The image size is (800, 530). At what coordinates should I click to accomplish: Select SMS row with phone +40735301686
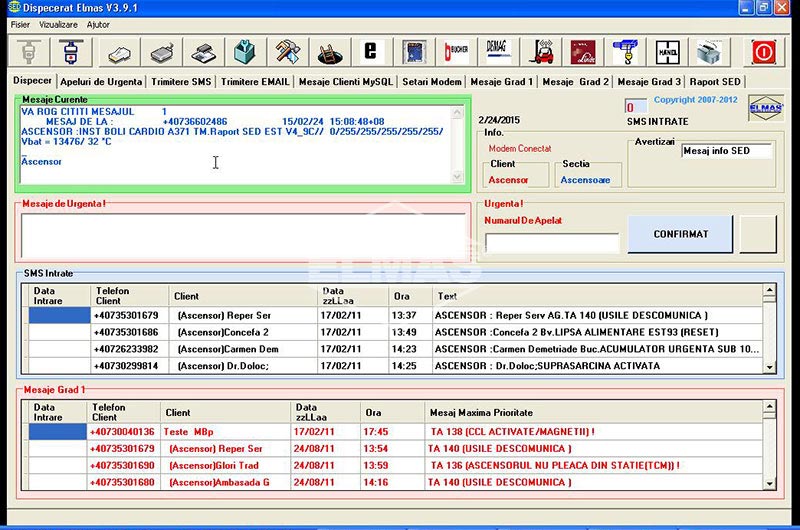pyautogui.click(x=395, y=332)
